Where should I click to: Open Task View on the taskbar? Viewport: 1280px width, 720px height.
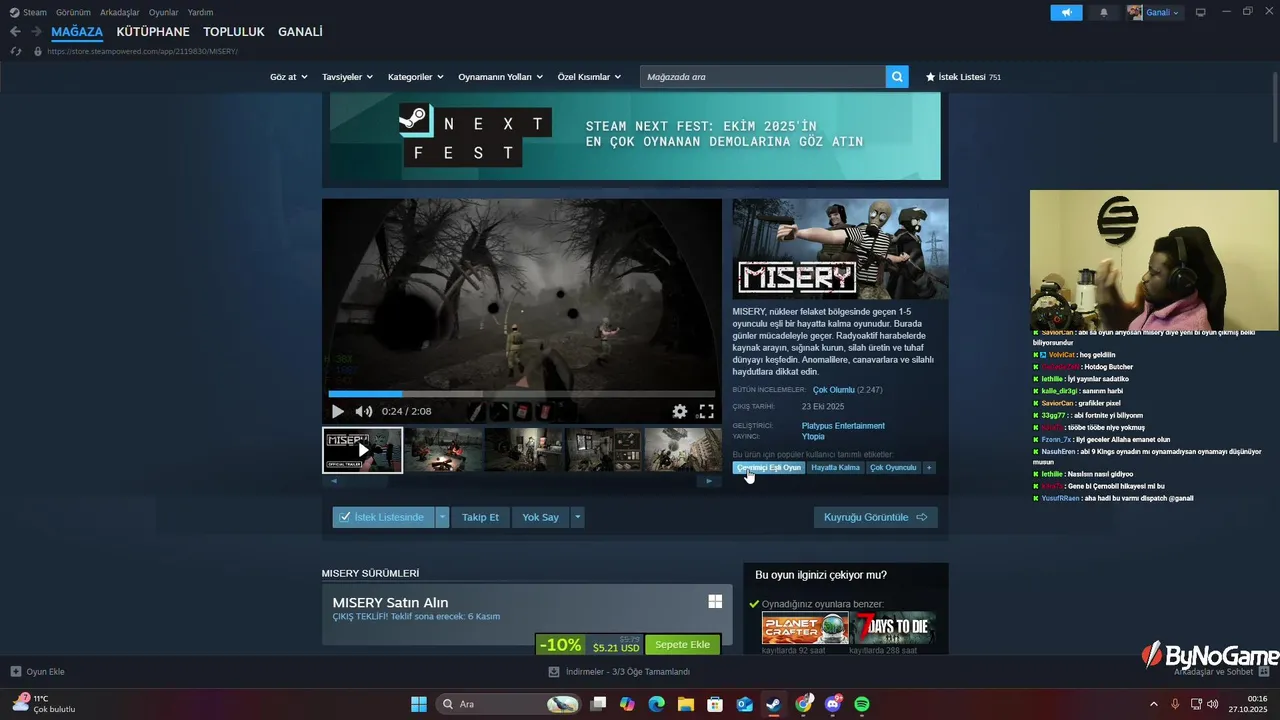coord(598,704)
